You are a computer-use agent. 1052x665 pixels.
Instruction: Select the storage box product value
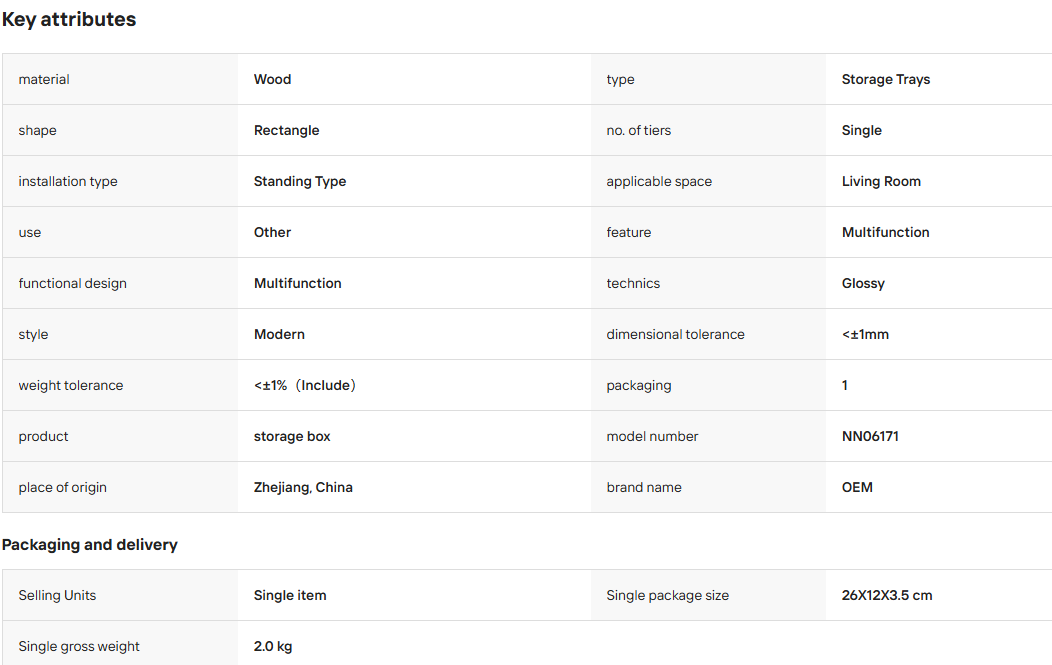pyautogui.click(x=292, y=436)
